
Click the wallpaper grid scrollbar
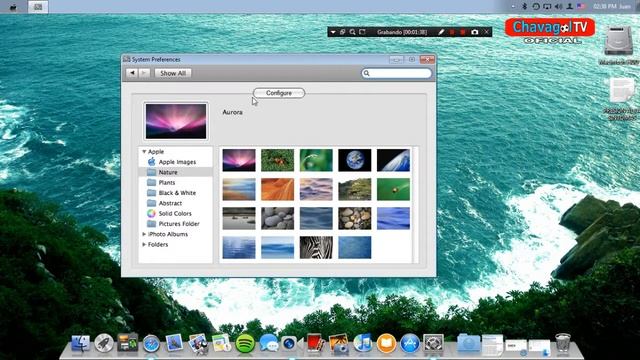pyautogui.click(x=416, y=205)
